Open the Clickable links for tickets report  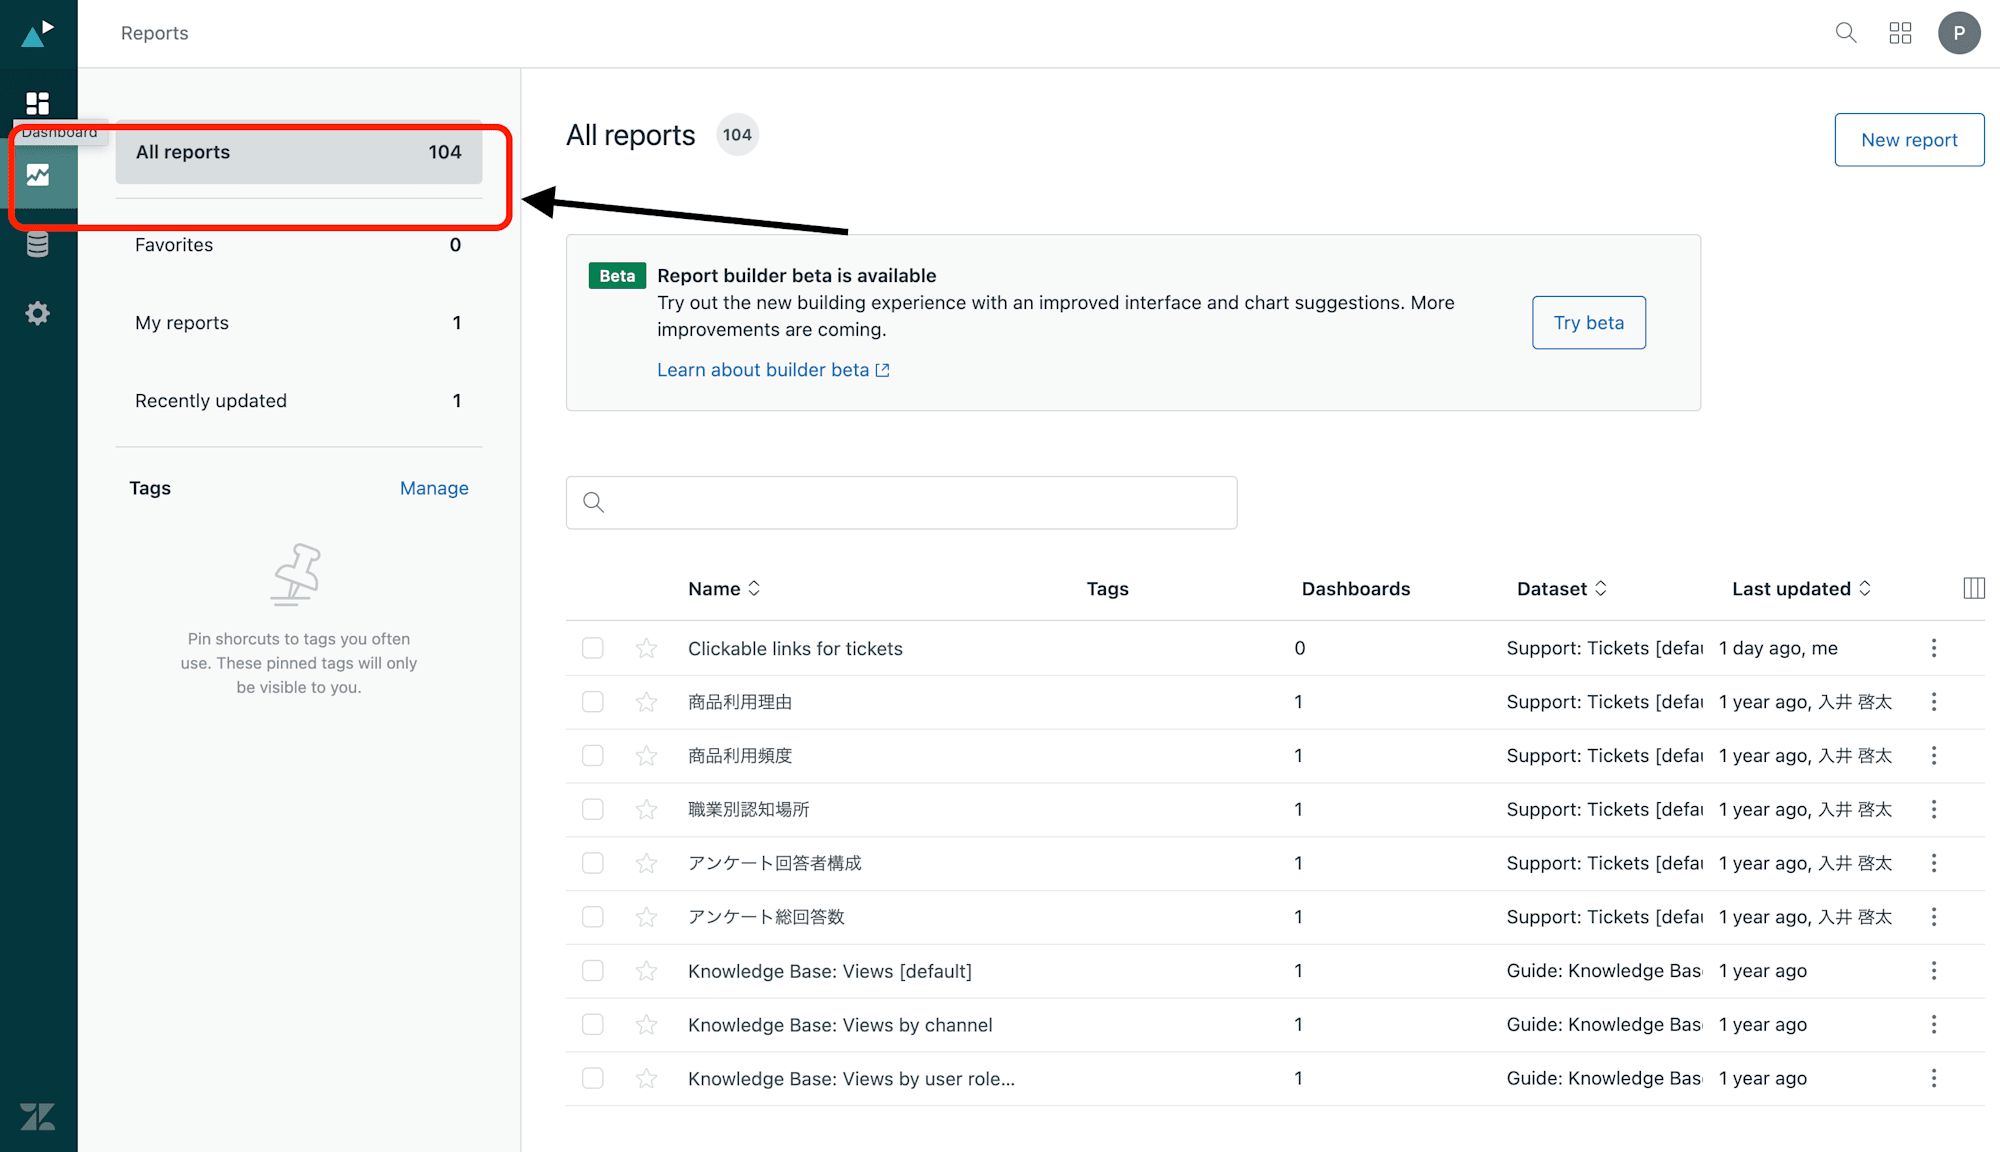[x=795, y=649]
